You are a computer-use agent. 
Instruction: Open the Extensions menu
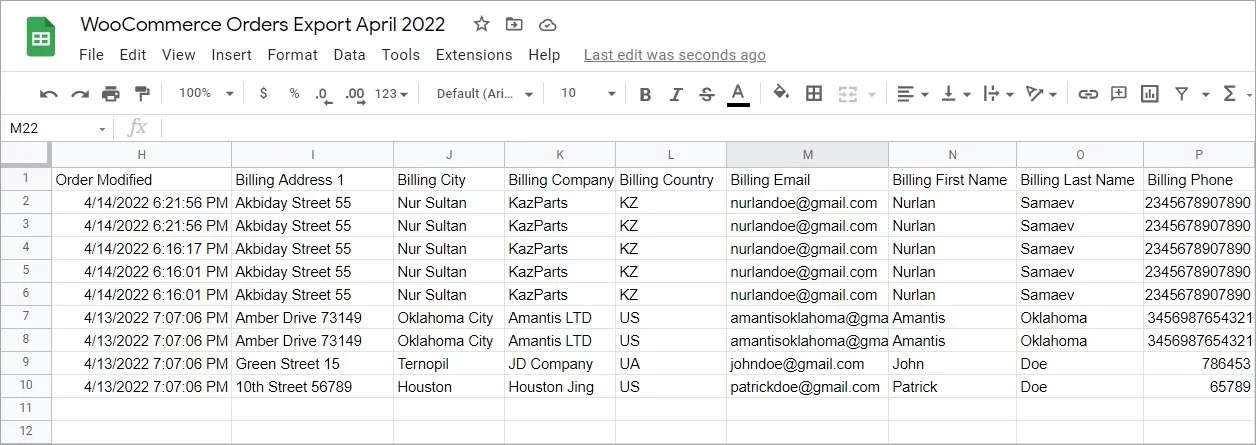tap(473, 55)
